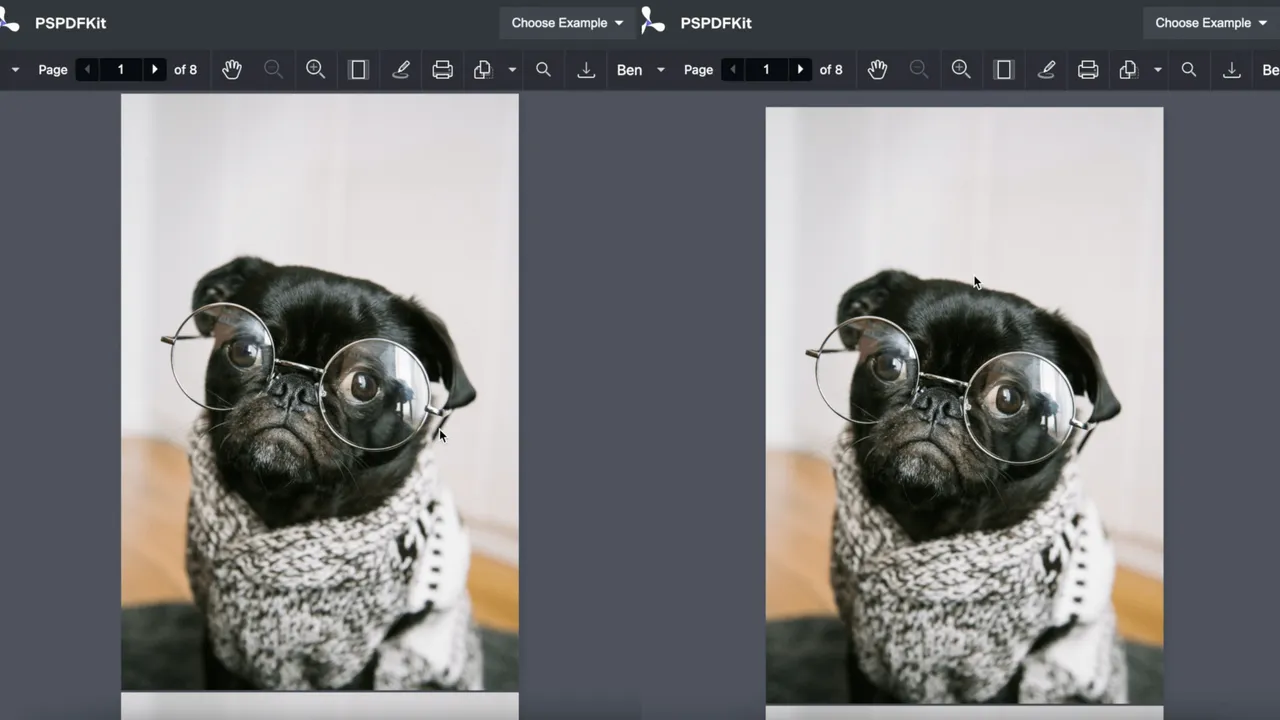The image size is (1280, 720).
Task: Toggle layout/sidebar icon in right viewer
Action: pos(1004,70)
